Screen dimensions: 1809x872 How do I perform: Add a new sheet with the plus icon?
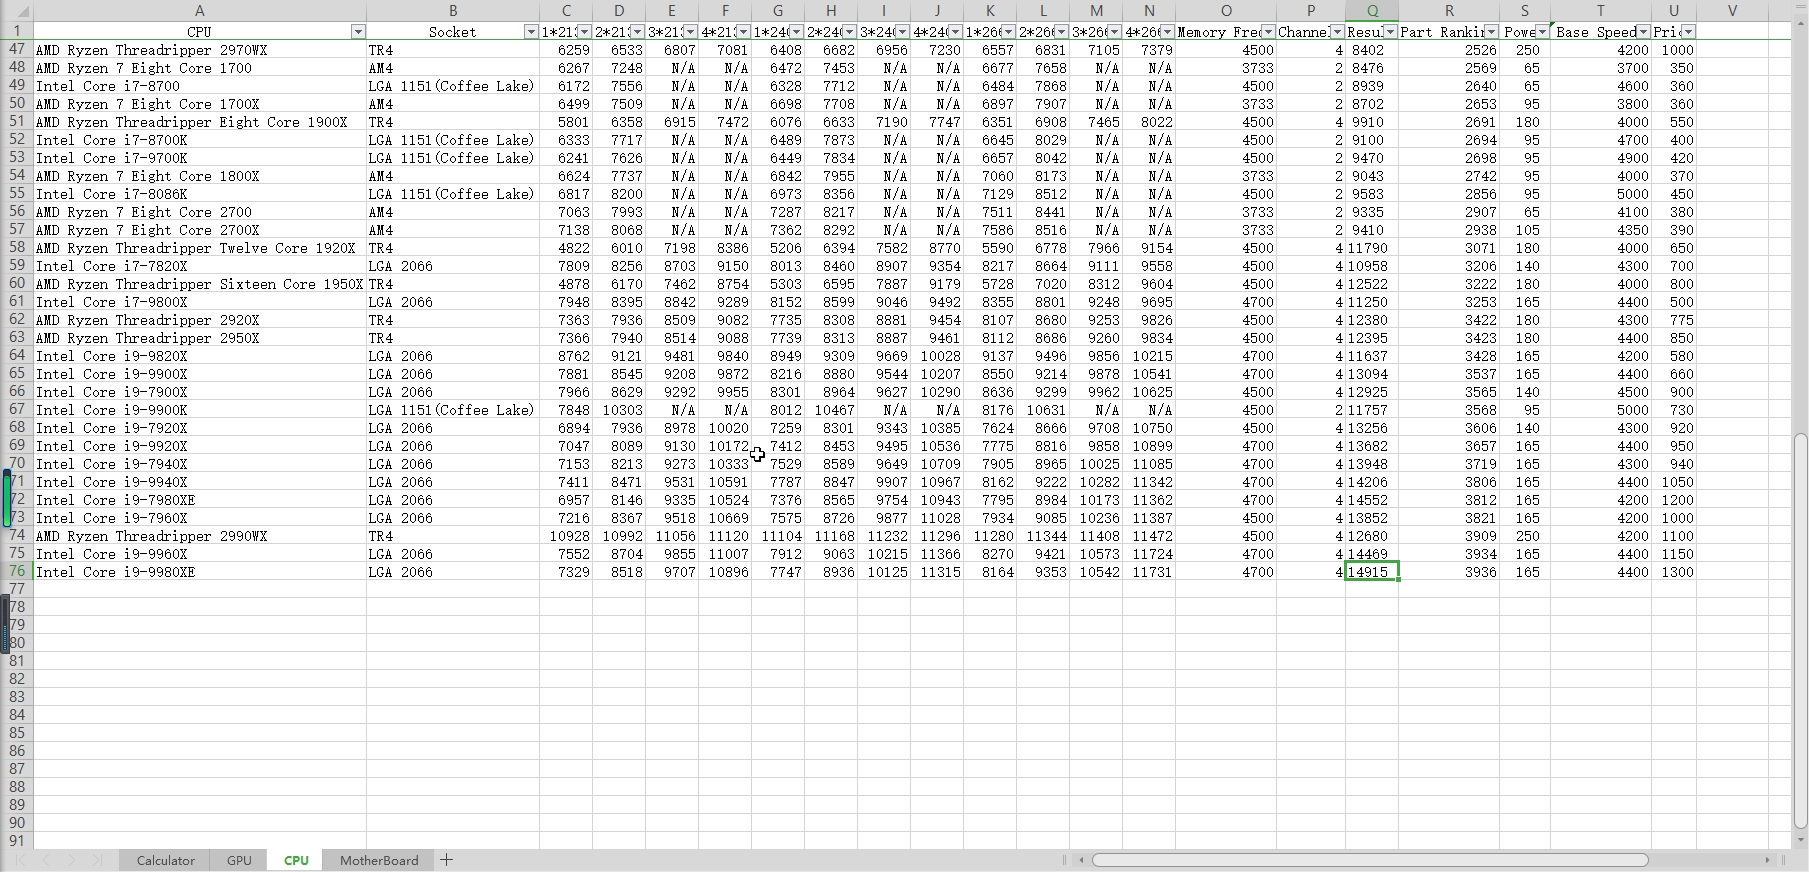pyautogui.click(x=447, y=860)
